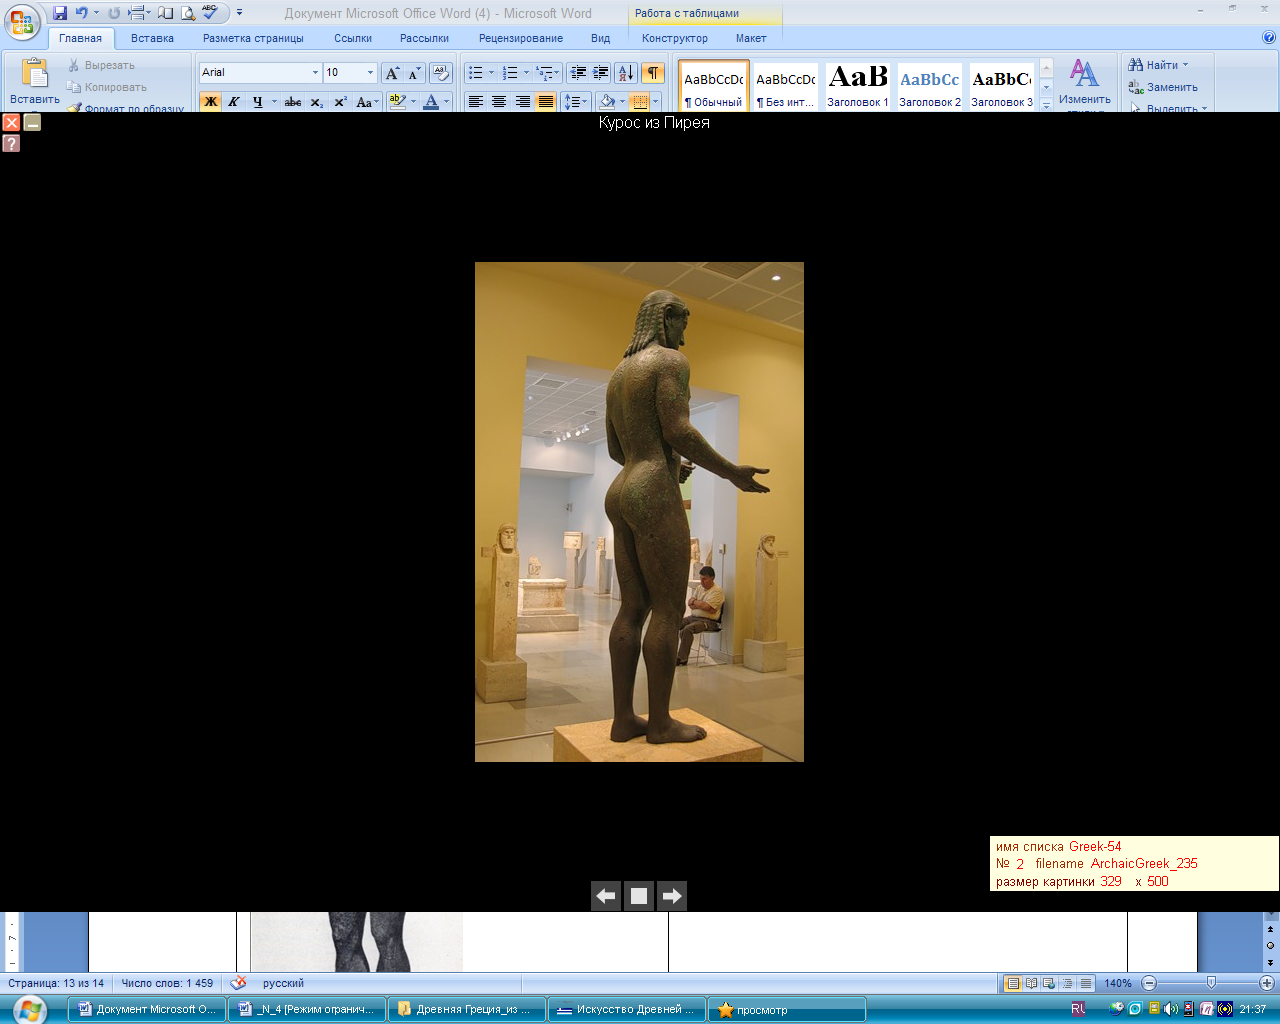Save the document using the floppy disk icon
The width and height of the screenshot is (1280, 1024).
(x=60, y=13)
